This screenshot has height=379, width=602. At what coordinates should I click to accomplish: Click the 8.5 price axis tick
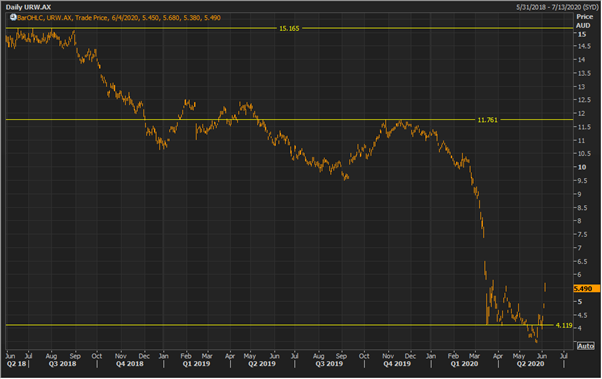click(x=582, y=208)
